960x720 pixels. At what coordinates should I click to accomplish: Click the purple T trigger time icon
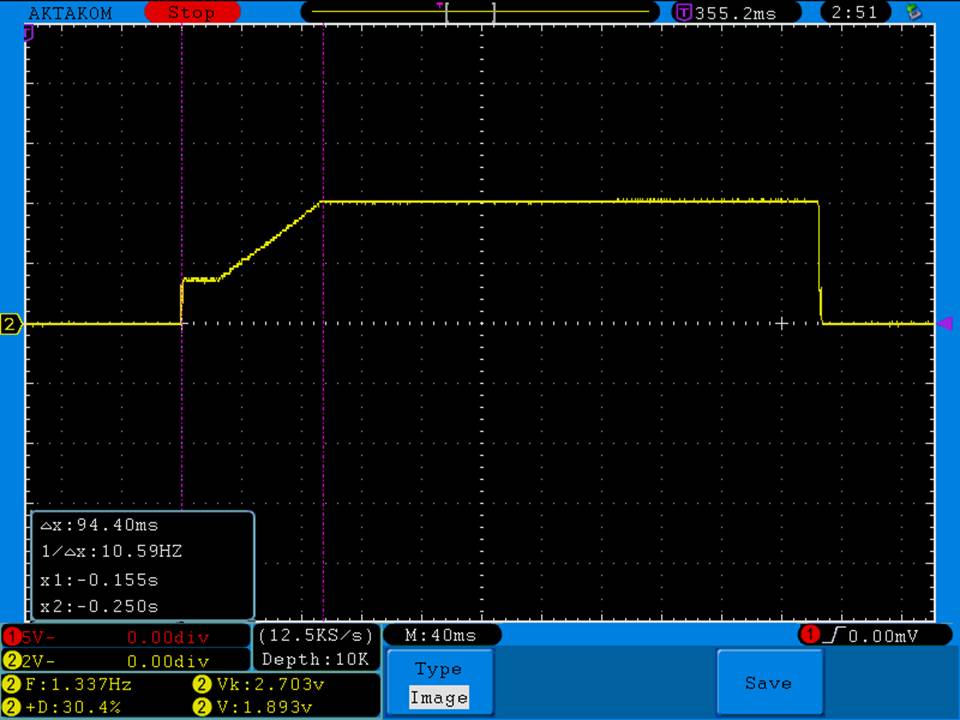point(683,13)
